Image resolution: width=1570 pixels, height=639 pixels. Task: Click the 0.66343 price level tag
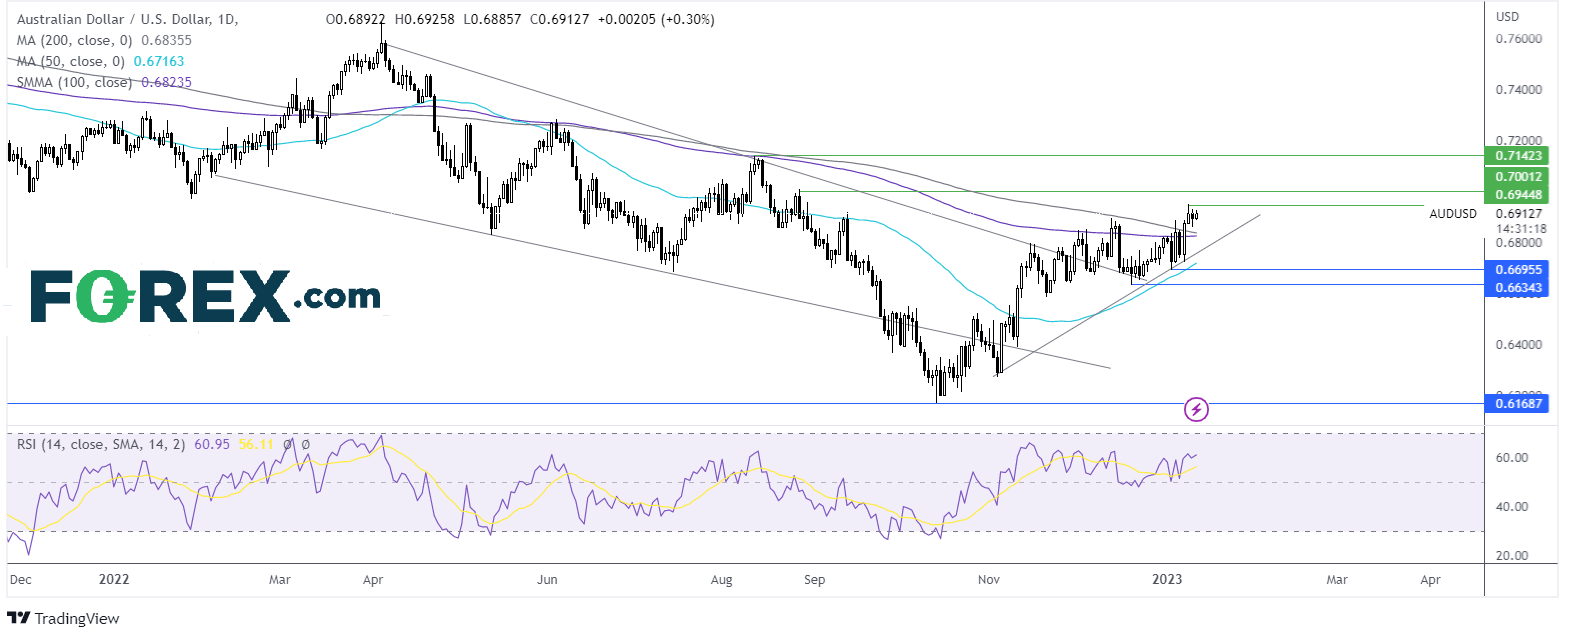point(1518,288)
